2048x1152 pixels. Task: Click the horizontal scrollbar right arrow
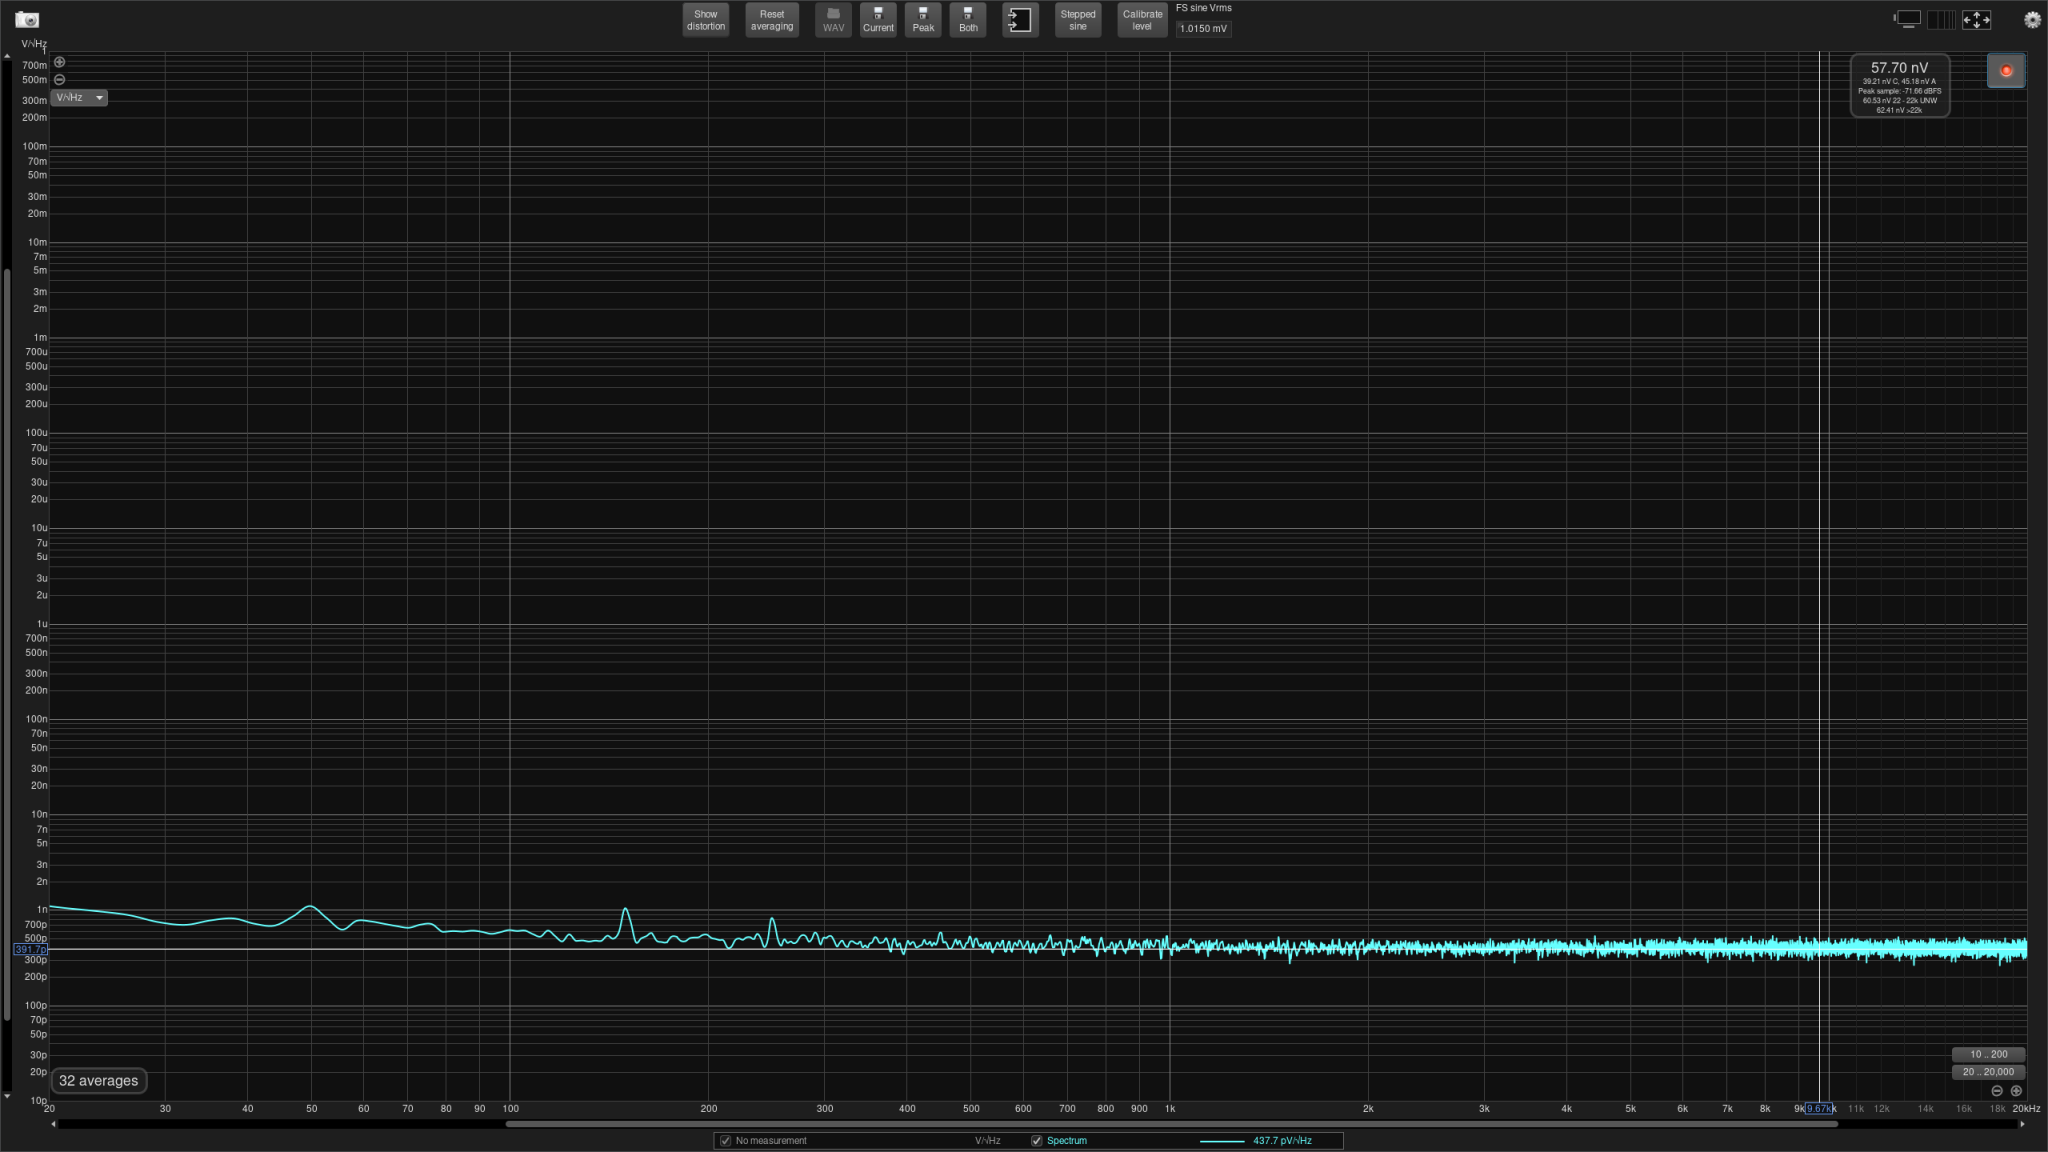[2022, 1124]
